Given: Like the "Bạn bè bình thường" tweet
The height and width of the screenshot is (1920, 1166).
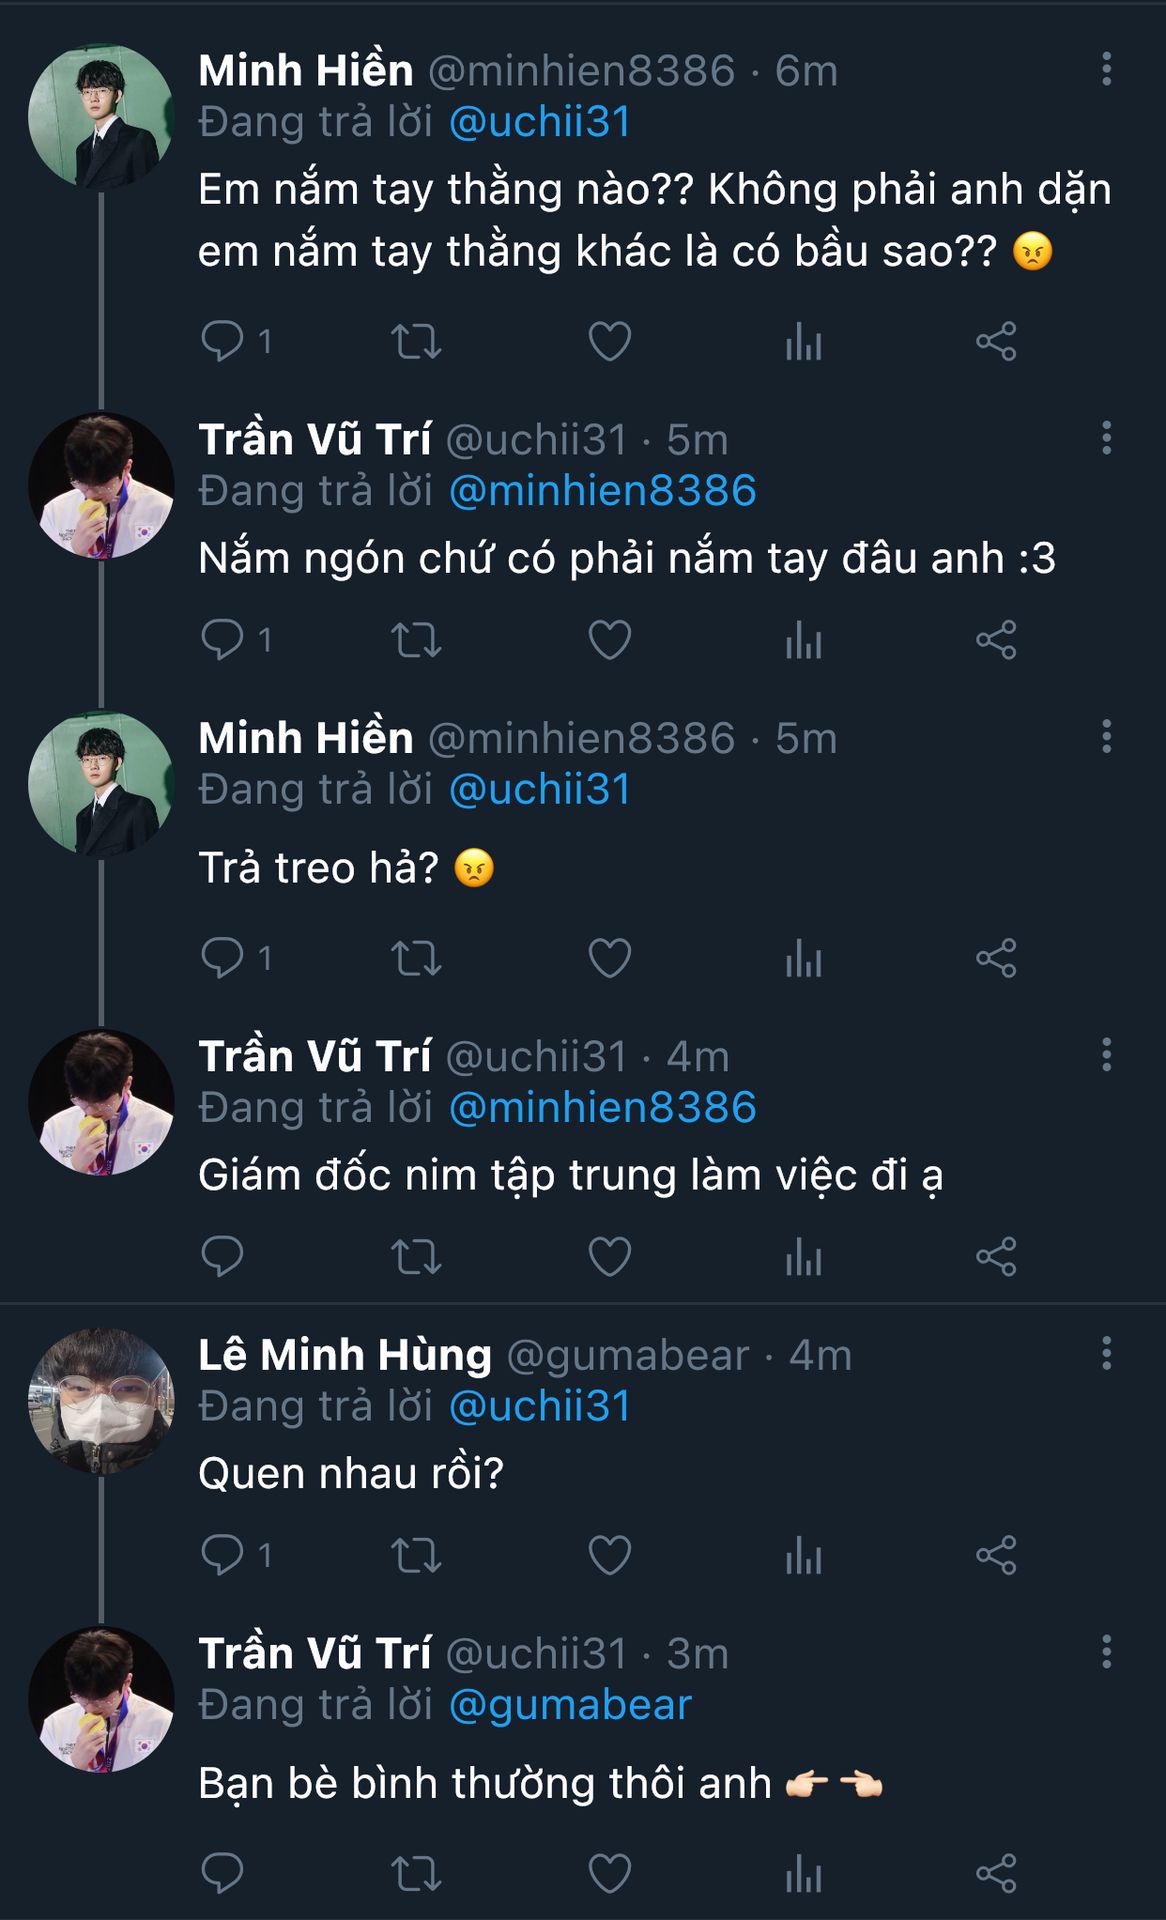Looking at the screenshot, I should coord(610,1873).
